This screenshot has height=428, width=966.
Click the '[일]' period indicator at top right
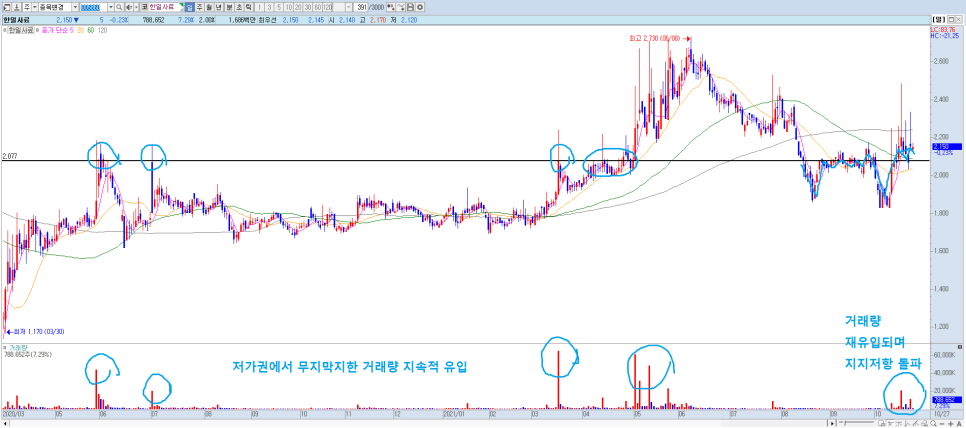tap(941, 19)
